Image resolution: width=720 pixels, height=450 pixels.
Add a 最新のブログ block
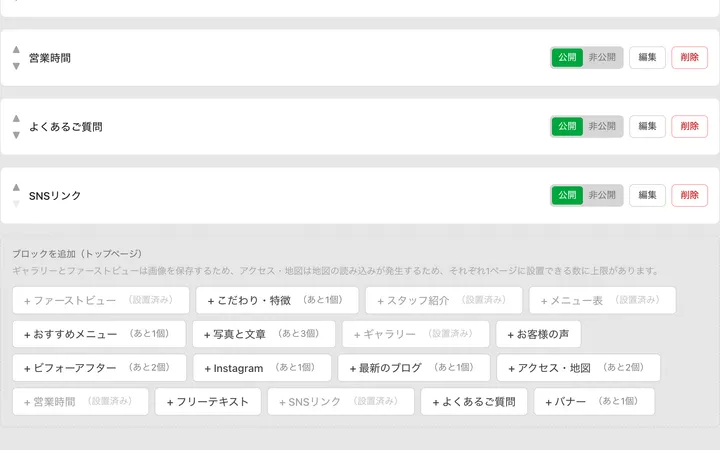[x=414, y=368]
